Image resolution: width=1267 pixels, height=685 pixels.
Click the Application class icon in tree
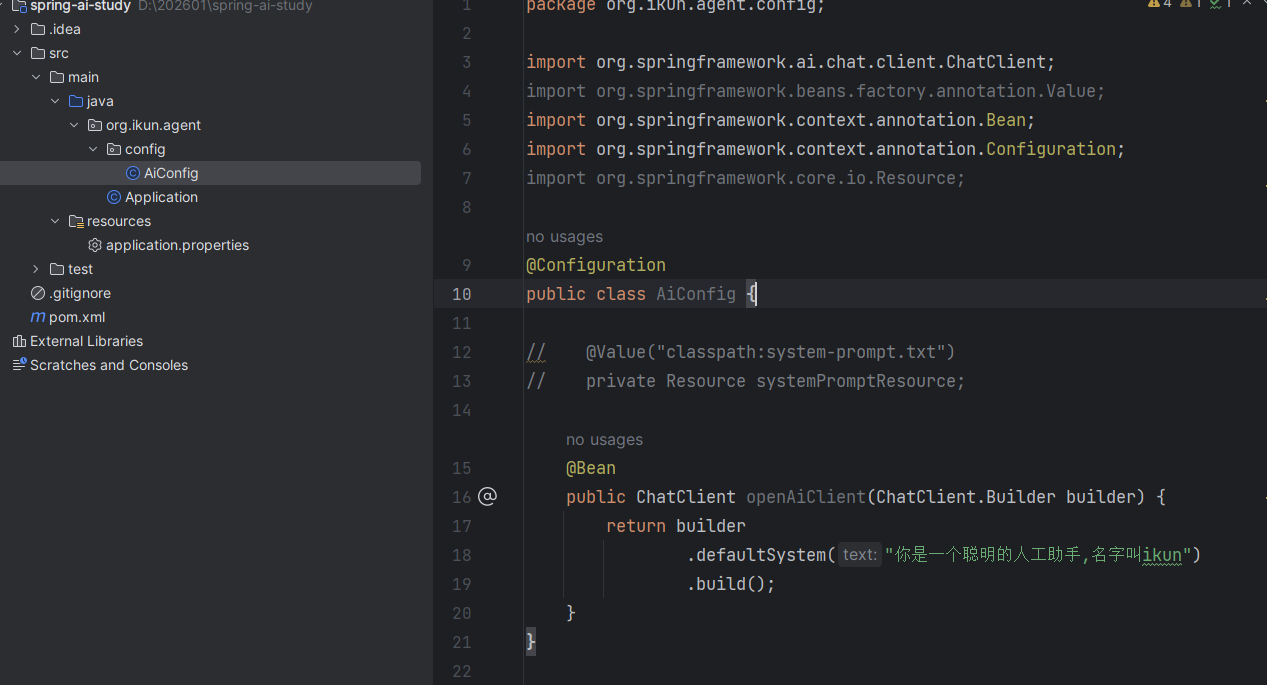point(114,197)
